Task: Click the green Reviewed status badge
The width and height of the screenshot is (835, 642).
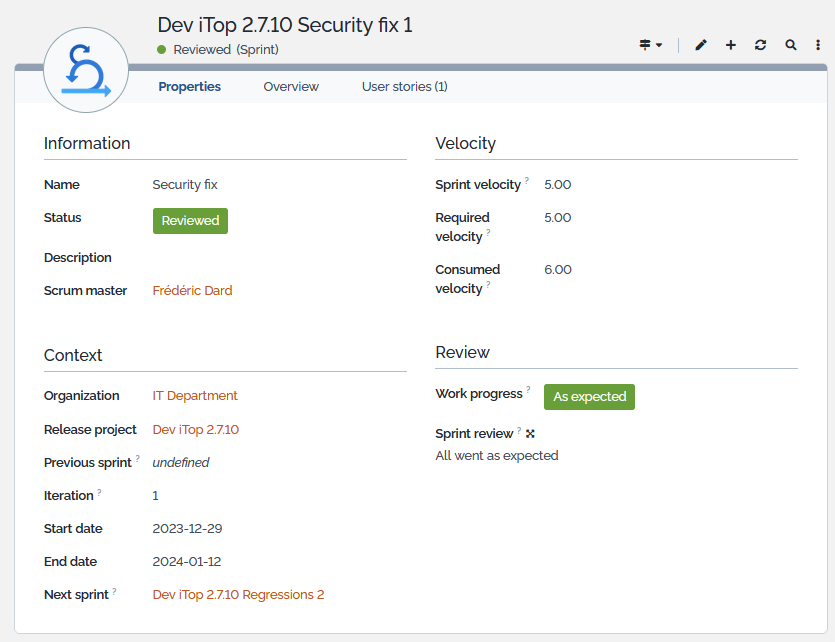Action: pyautogui.click(x=190, y=221)
